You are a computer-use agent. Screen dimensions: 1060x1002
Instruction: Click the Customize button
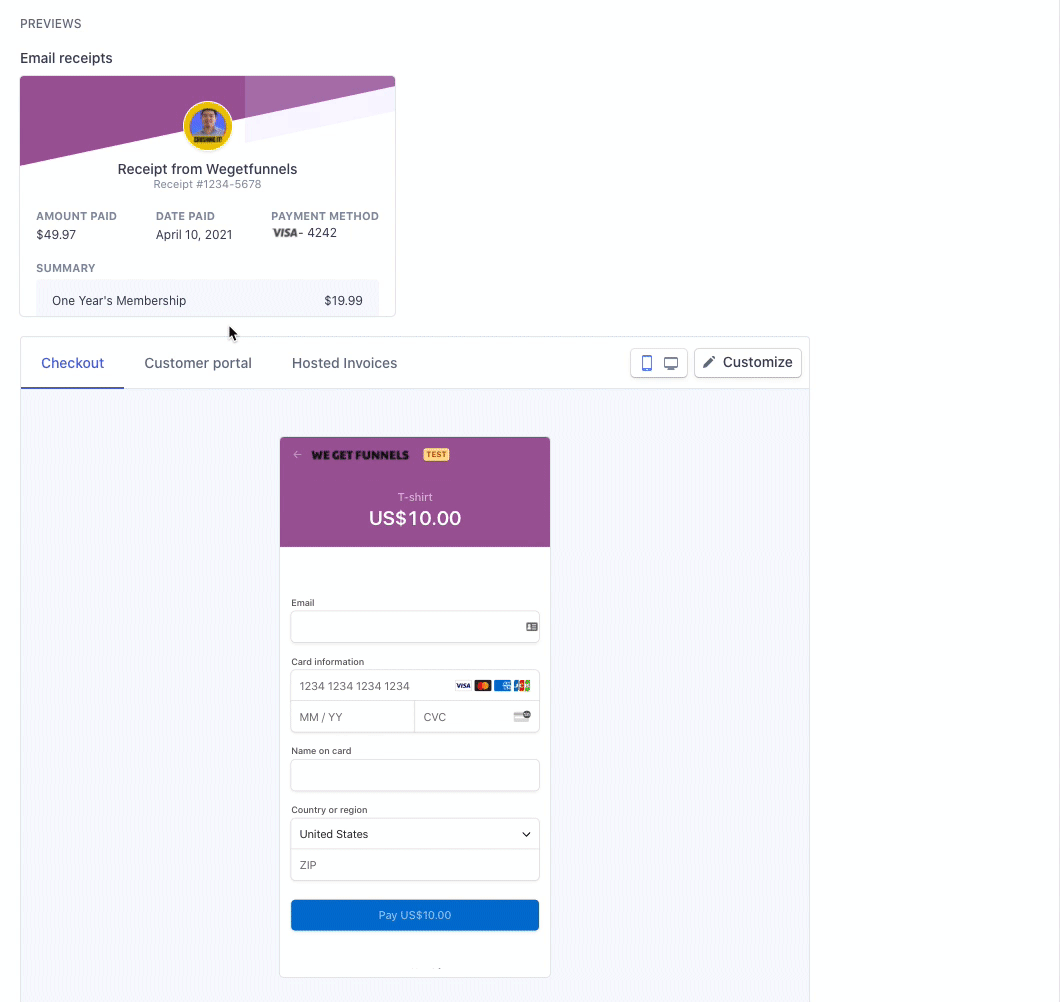pyautogui.click(x=748, y=363)
